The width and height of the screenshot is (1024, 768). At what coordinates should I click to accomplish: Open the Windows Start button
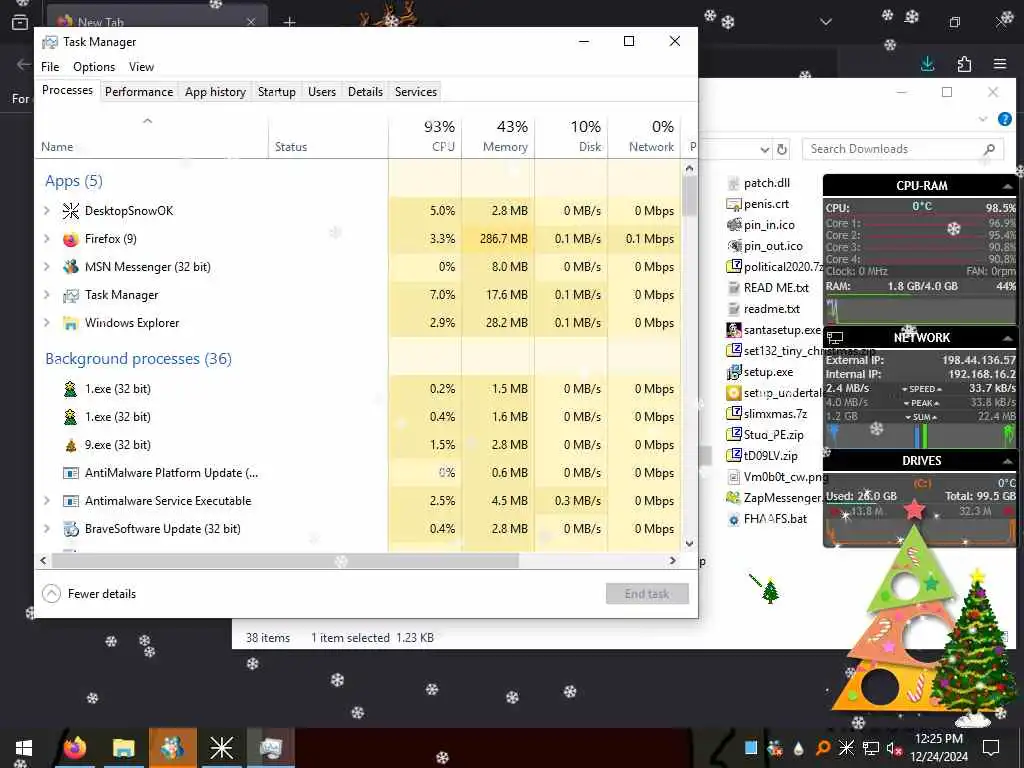tap(24, 748)
